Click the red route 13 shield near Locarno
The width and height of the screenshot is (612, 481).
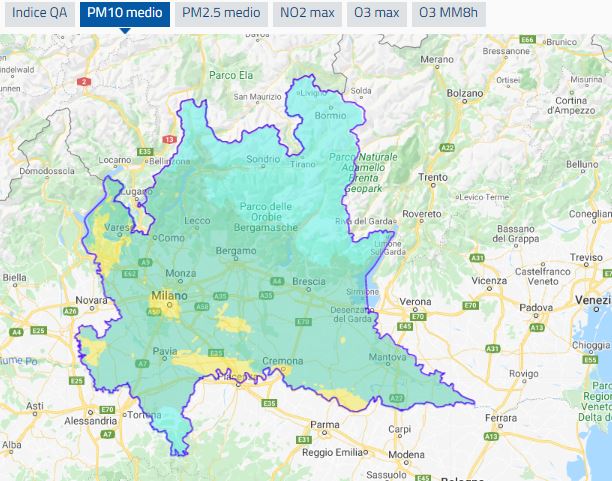[x=170, y=139]
